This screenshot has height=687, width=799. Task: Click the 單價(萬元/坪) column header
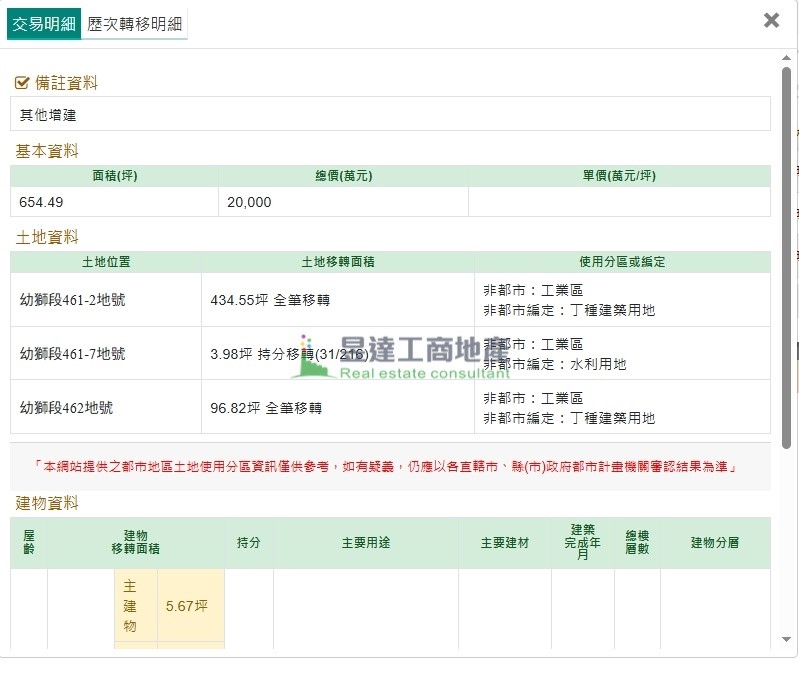coord(619,176)
